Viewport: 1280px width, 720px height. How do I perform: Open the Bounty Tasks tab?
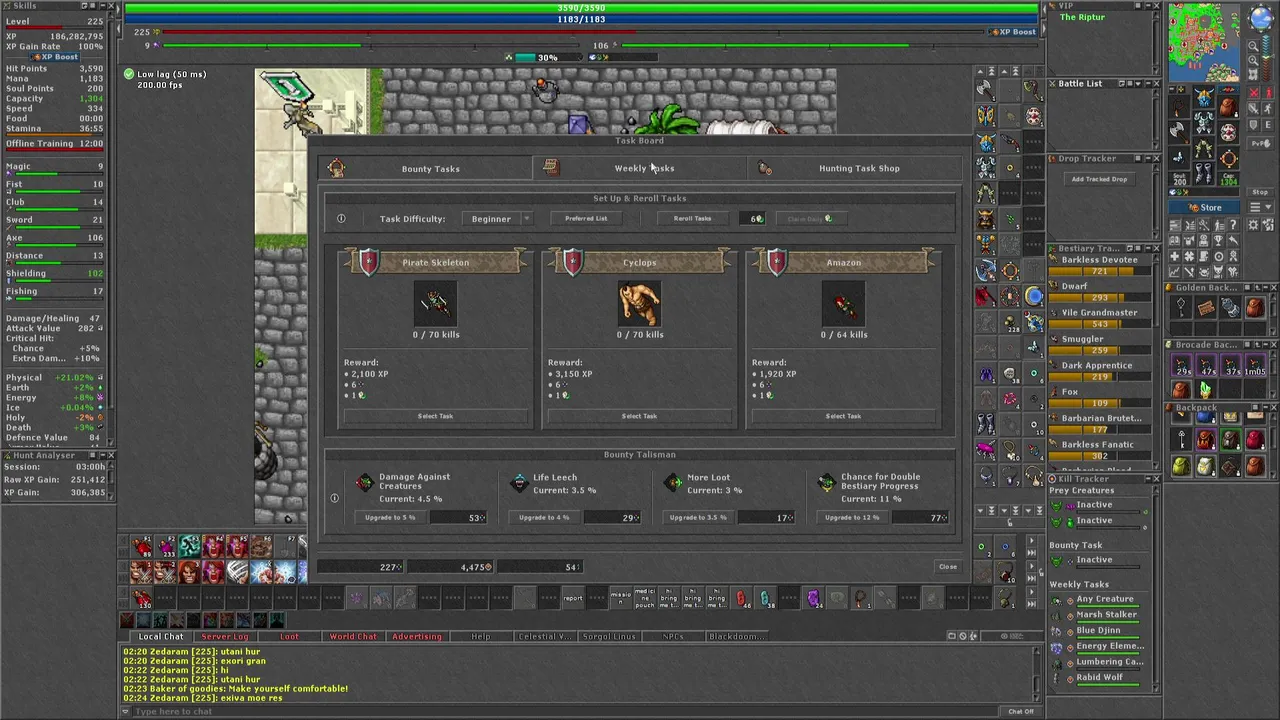[425, 168]
